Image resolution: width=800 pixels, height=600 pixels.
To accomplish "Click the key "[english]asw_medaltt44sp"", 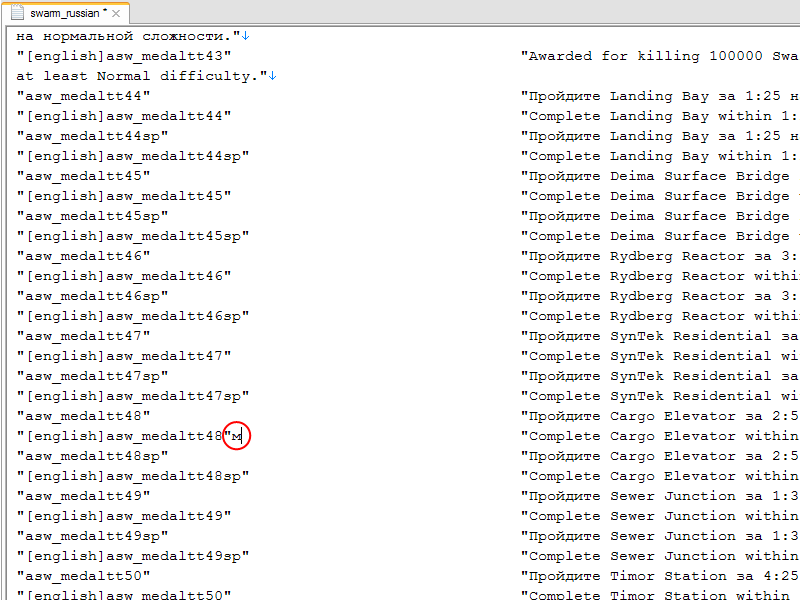I will [x=133, y=156].
